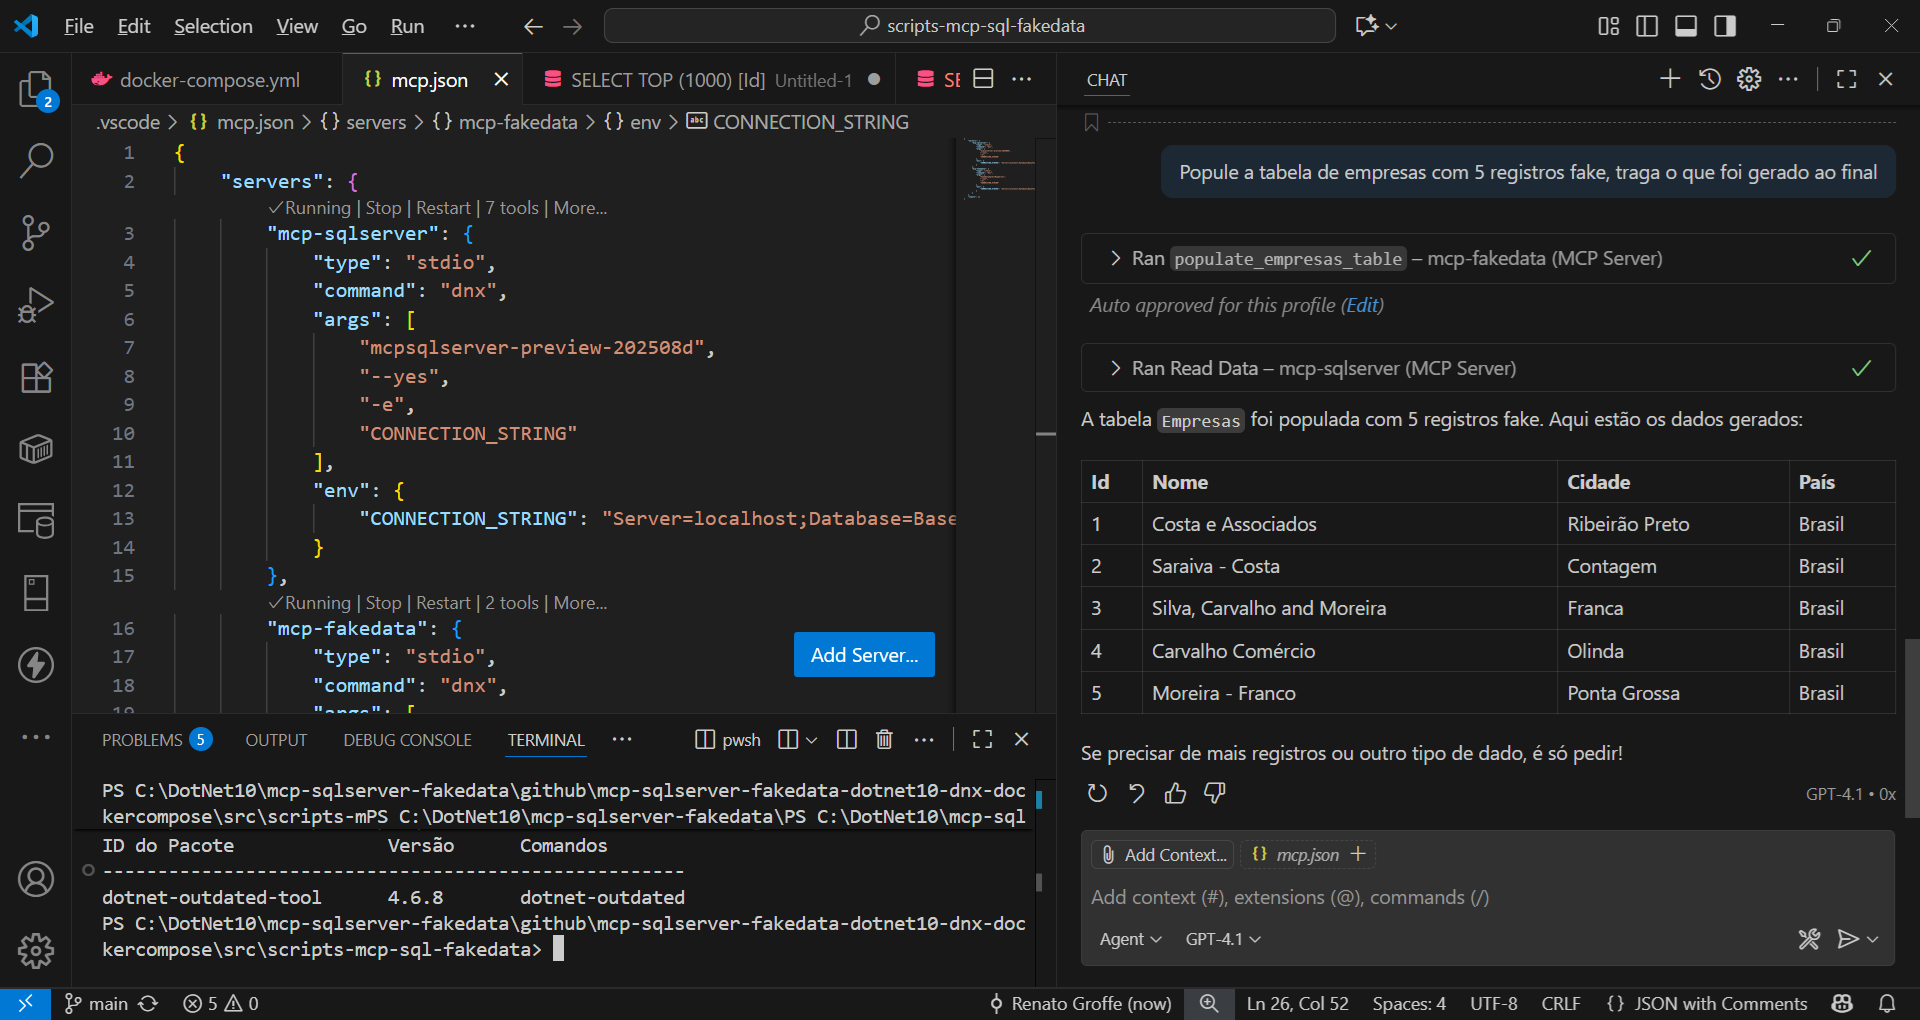Open chat settings gear
Viewport: 1920px width, 1020px height.
1749,79
